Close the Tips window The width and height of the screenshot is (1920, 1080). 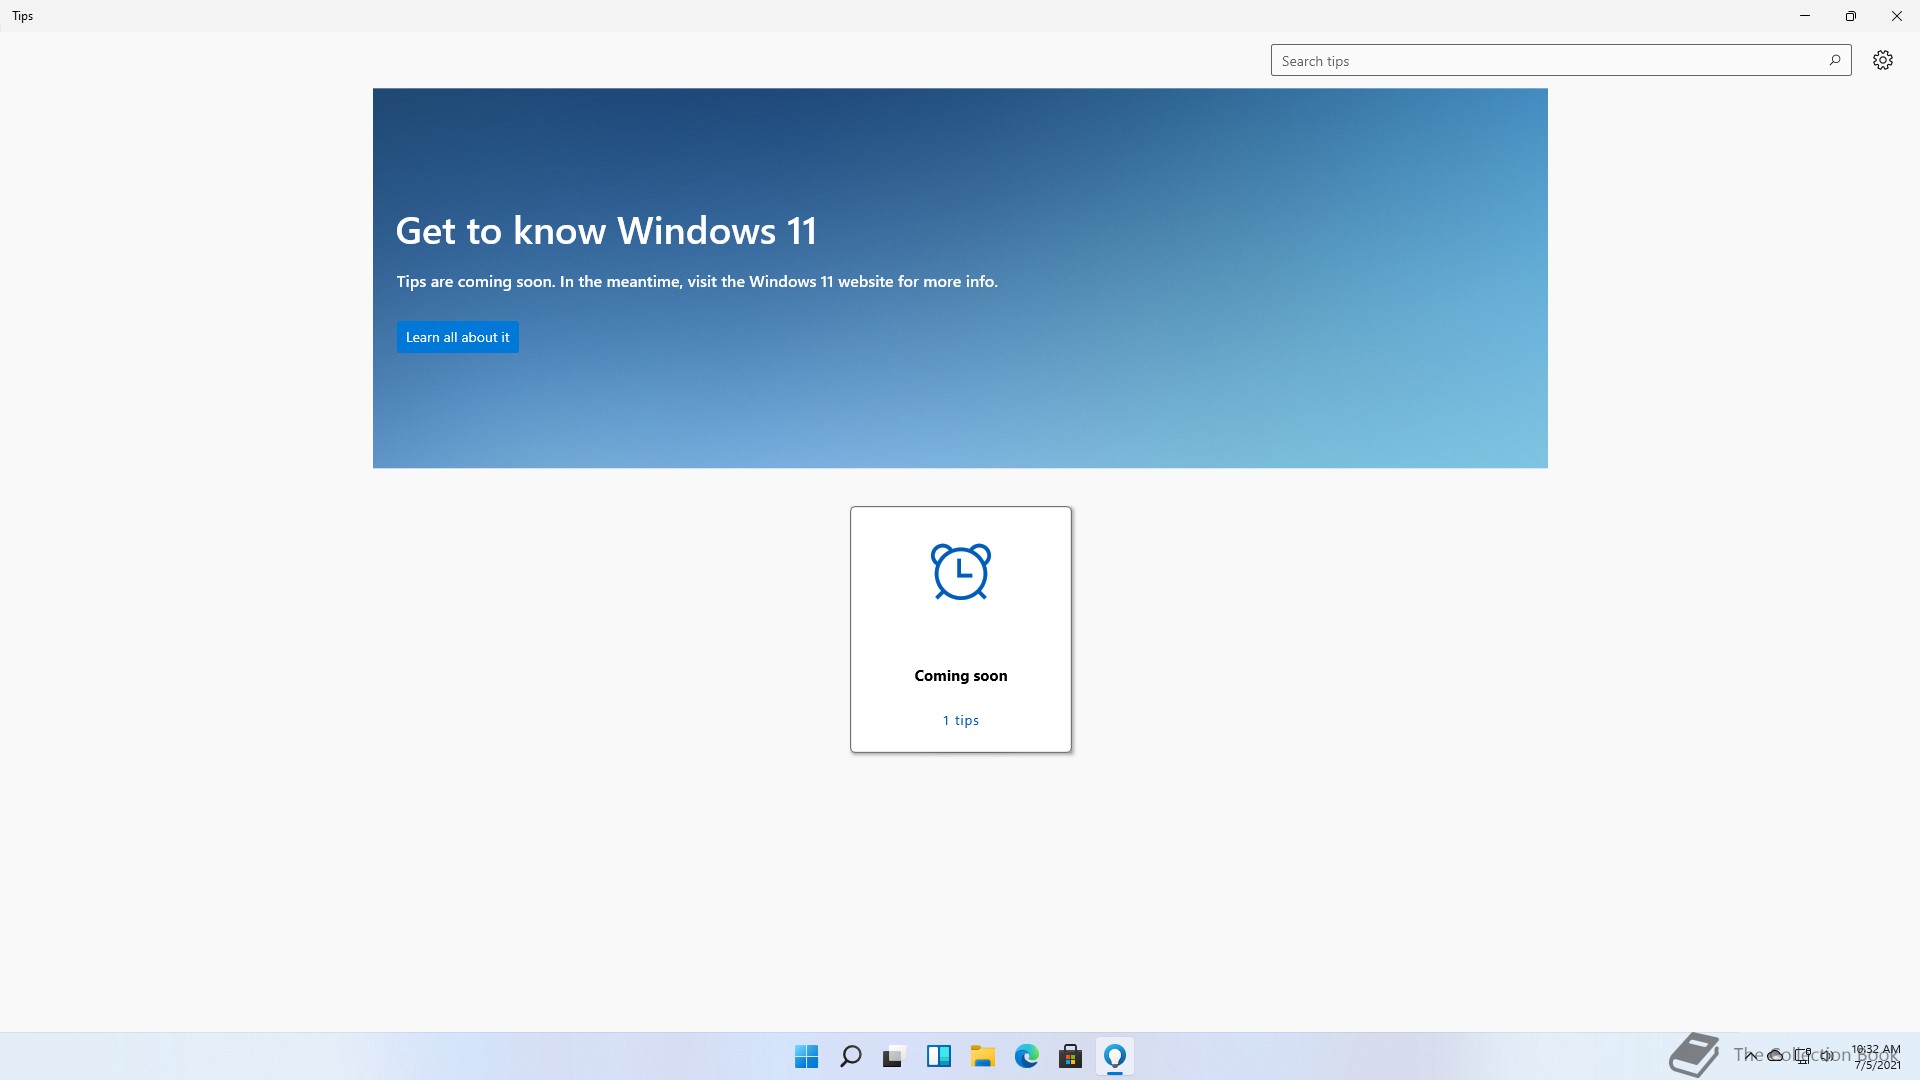click(x=1897, y=16)
